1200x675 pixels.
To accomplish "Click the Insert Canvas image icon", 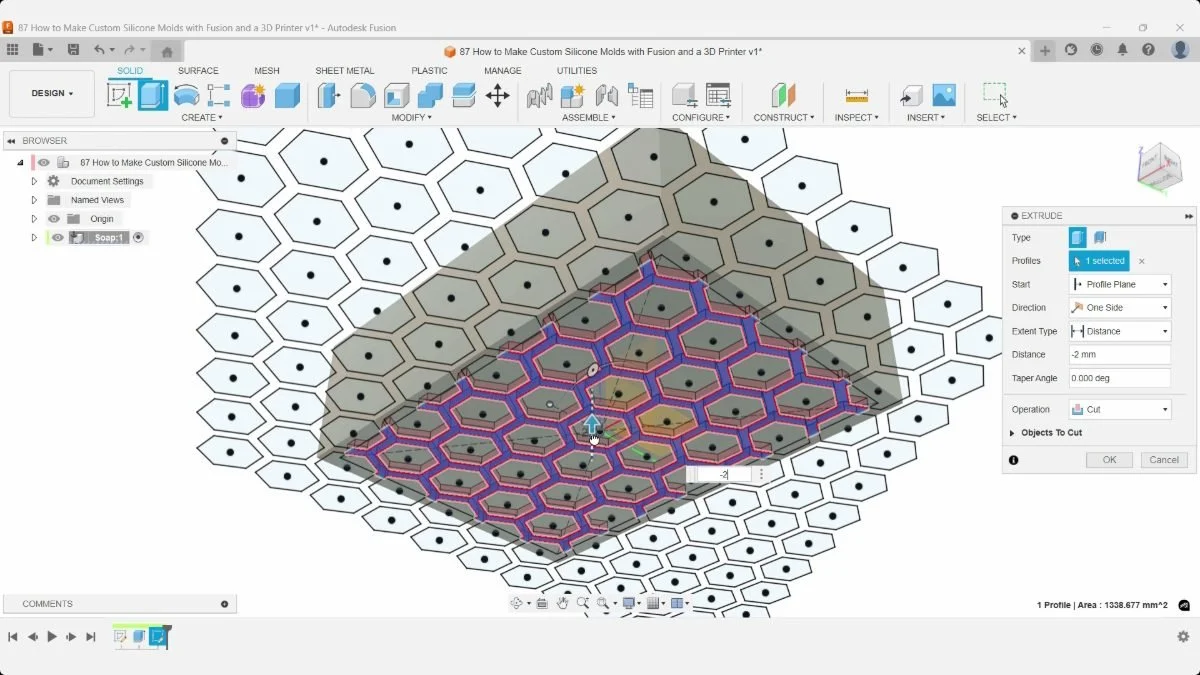I will pyautogui.click(x=944, y=95).
